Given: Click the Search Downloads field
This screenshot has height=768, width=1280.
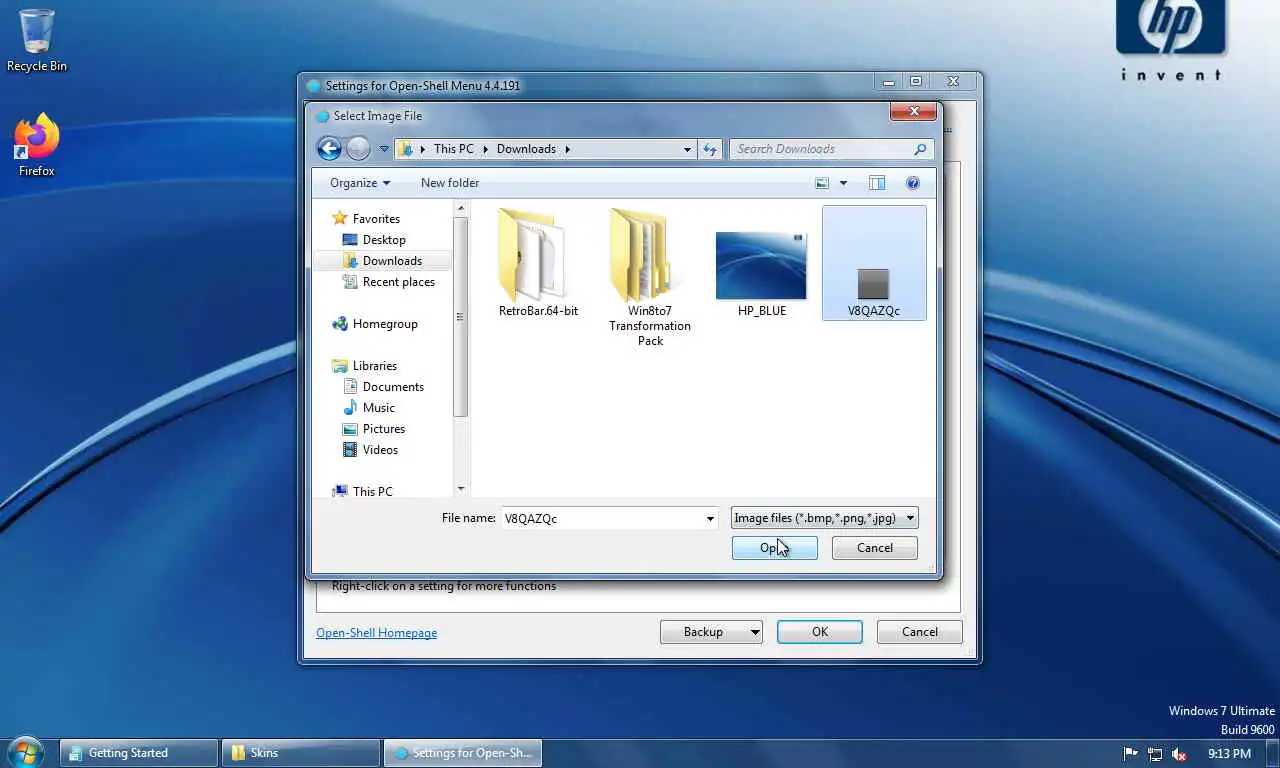Looking at the screenshot, I should click(x=821, y=149).
